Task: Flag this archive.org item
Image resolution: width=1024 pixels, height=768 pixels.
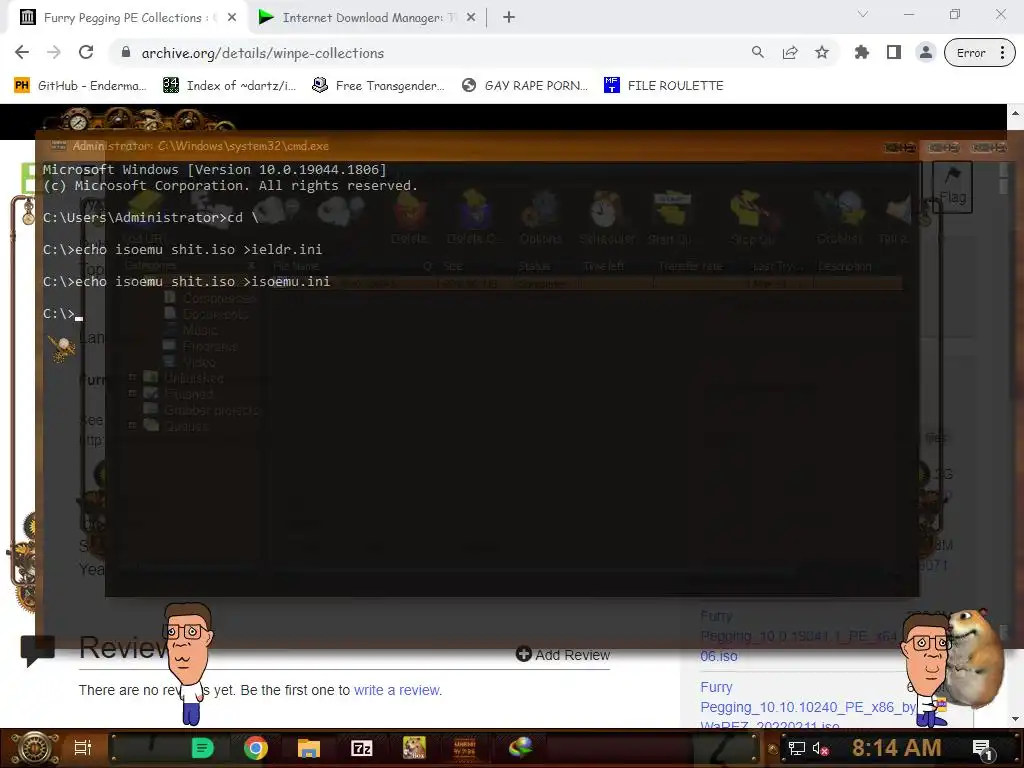Action: 953,186
